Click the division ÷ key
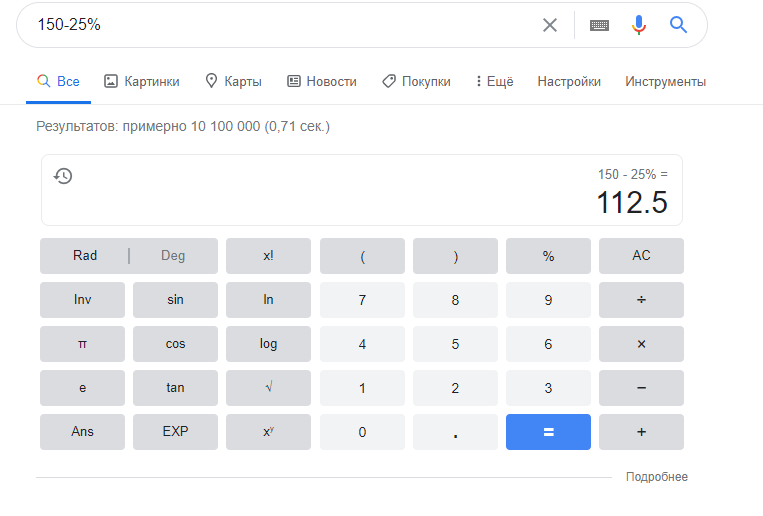 (x=641, y=300)
